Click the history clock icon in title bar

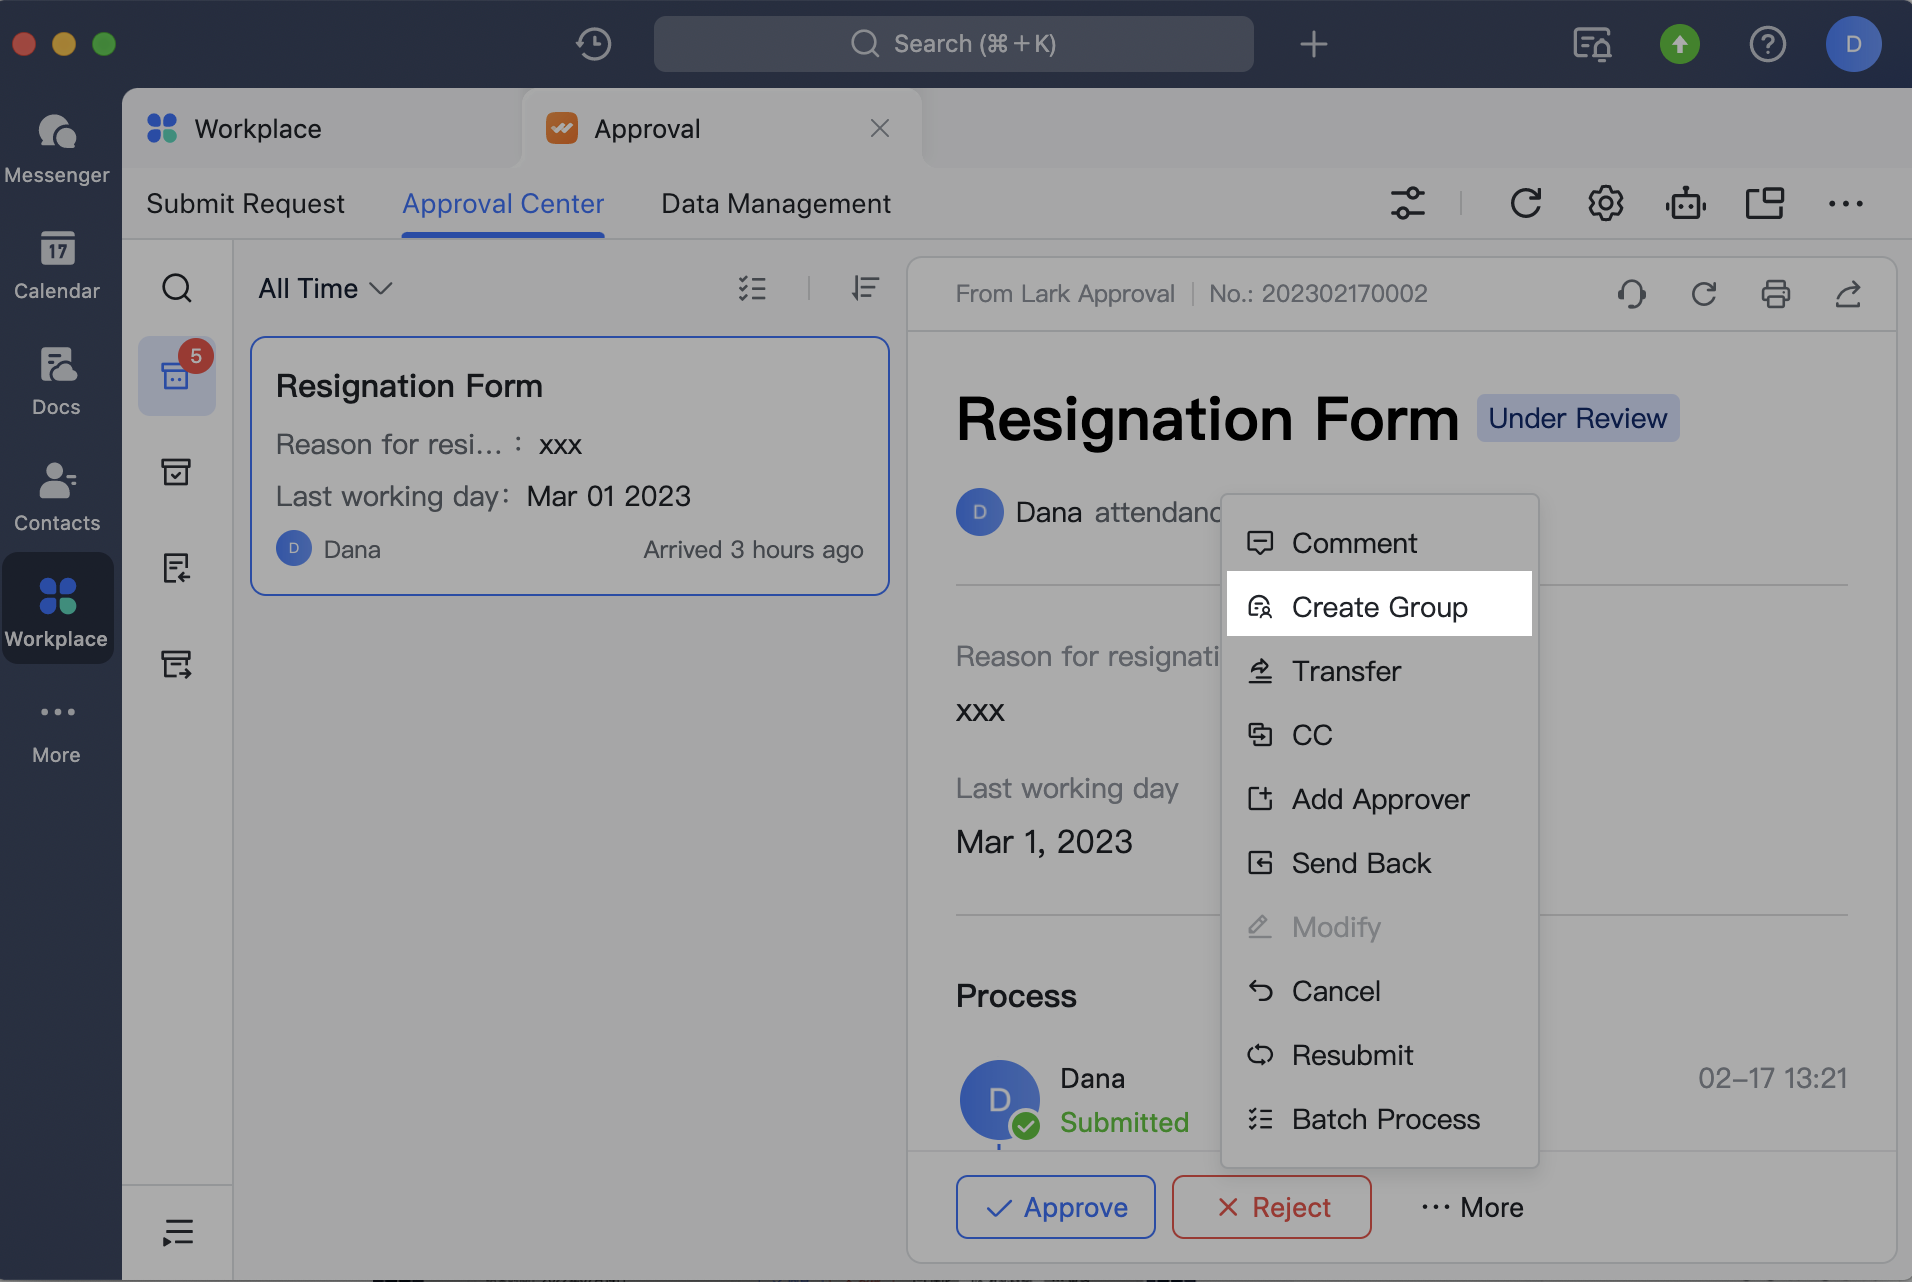(593, 44)
